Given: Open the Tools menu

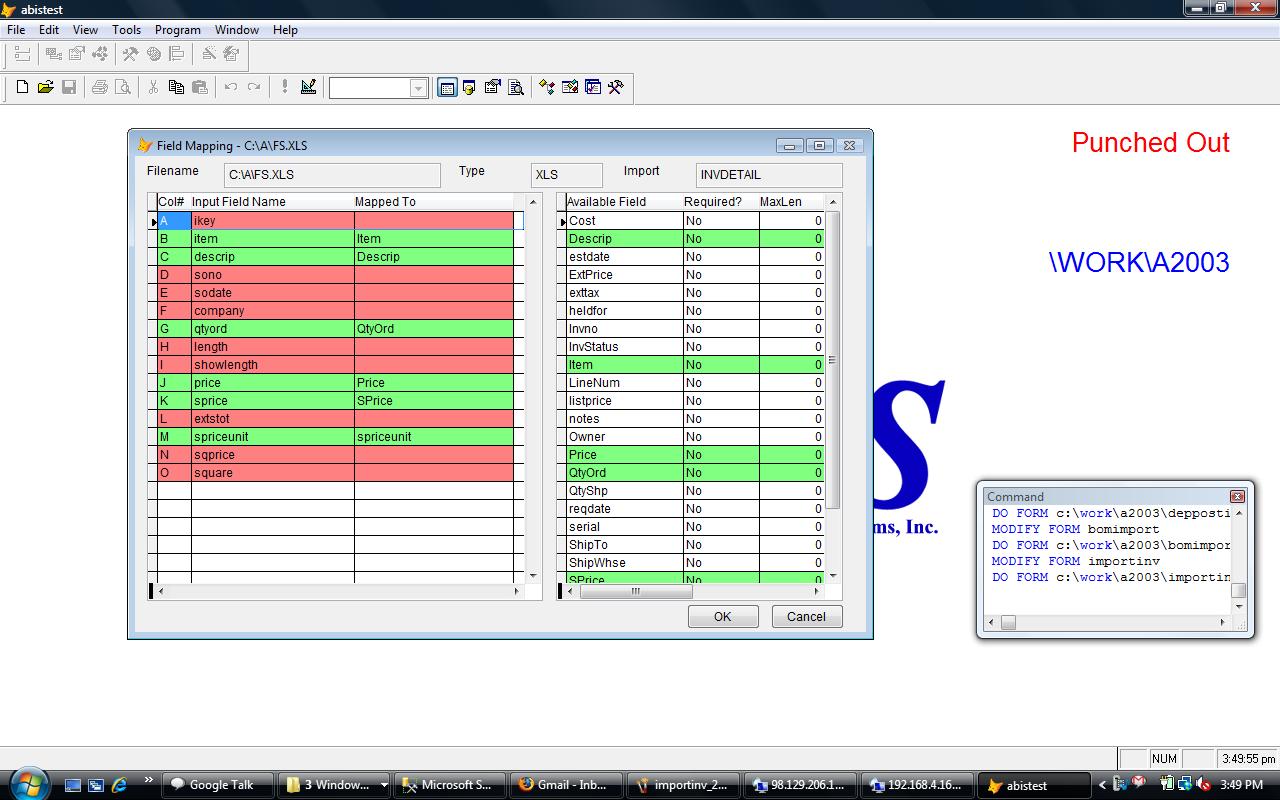Looking at the screenshot, I should point(126,30).
